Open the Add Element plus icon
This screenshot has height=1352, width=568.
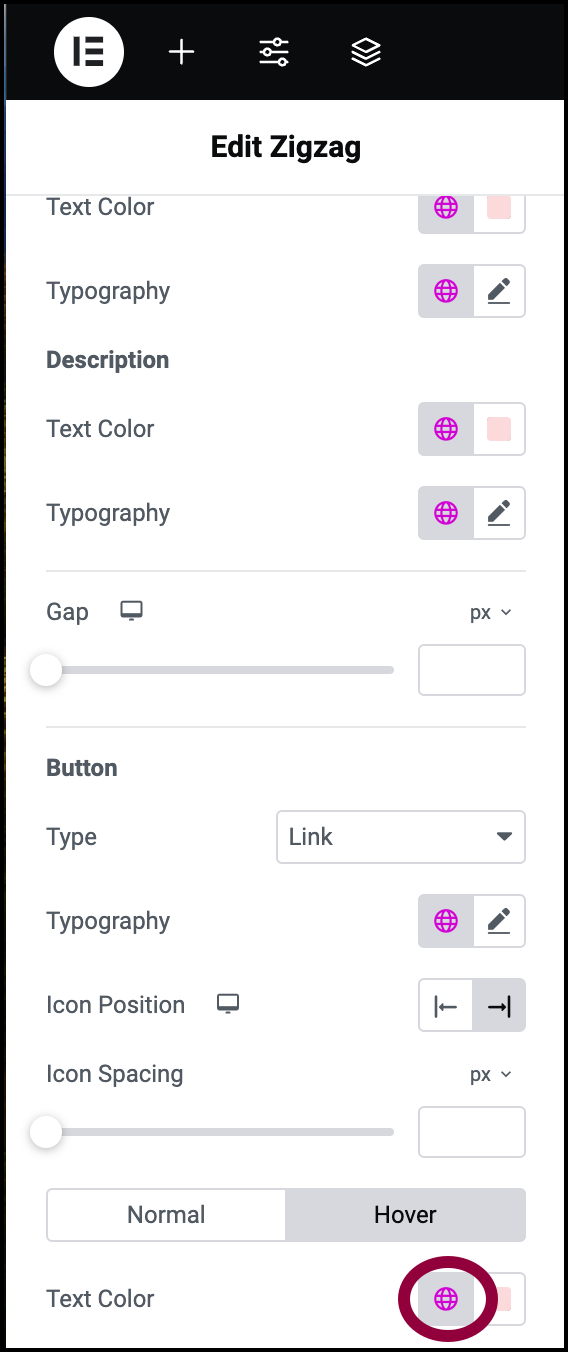pyautogui.click(x=181, y=52)
